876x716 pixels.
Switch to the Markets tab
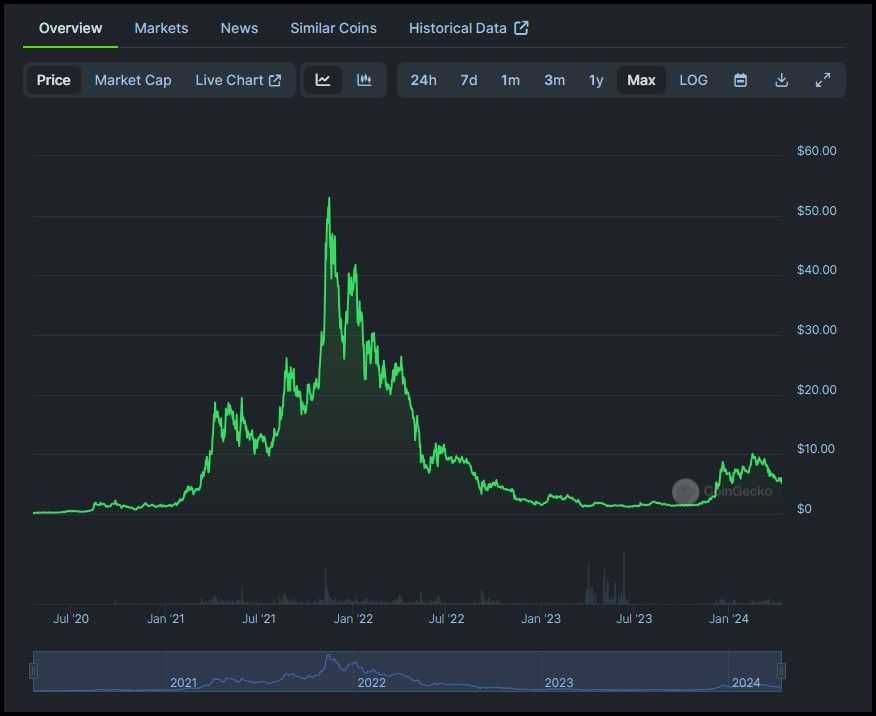[161, 28]
